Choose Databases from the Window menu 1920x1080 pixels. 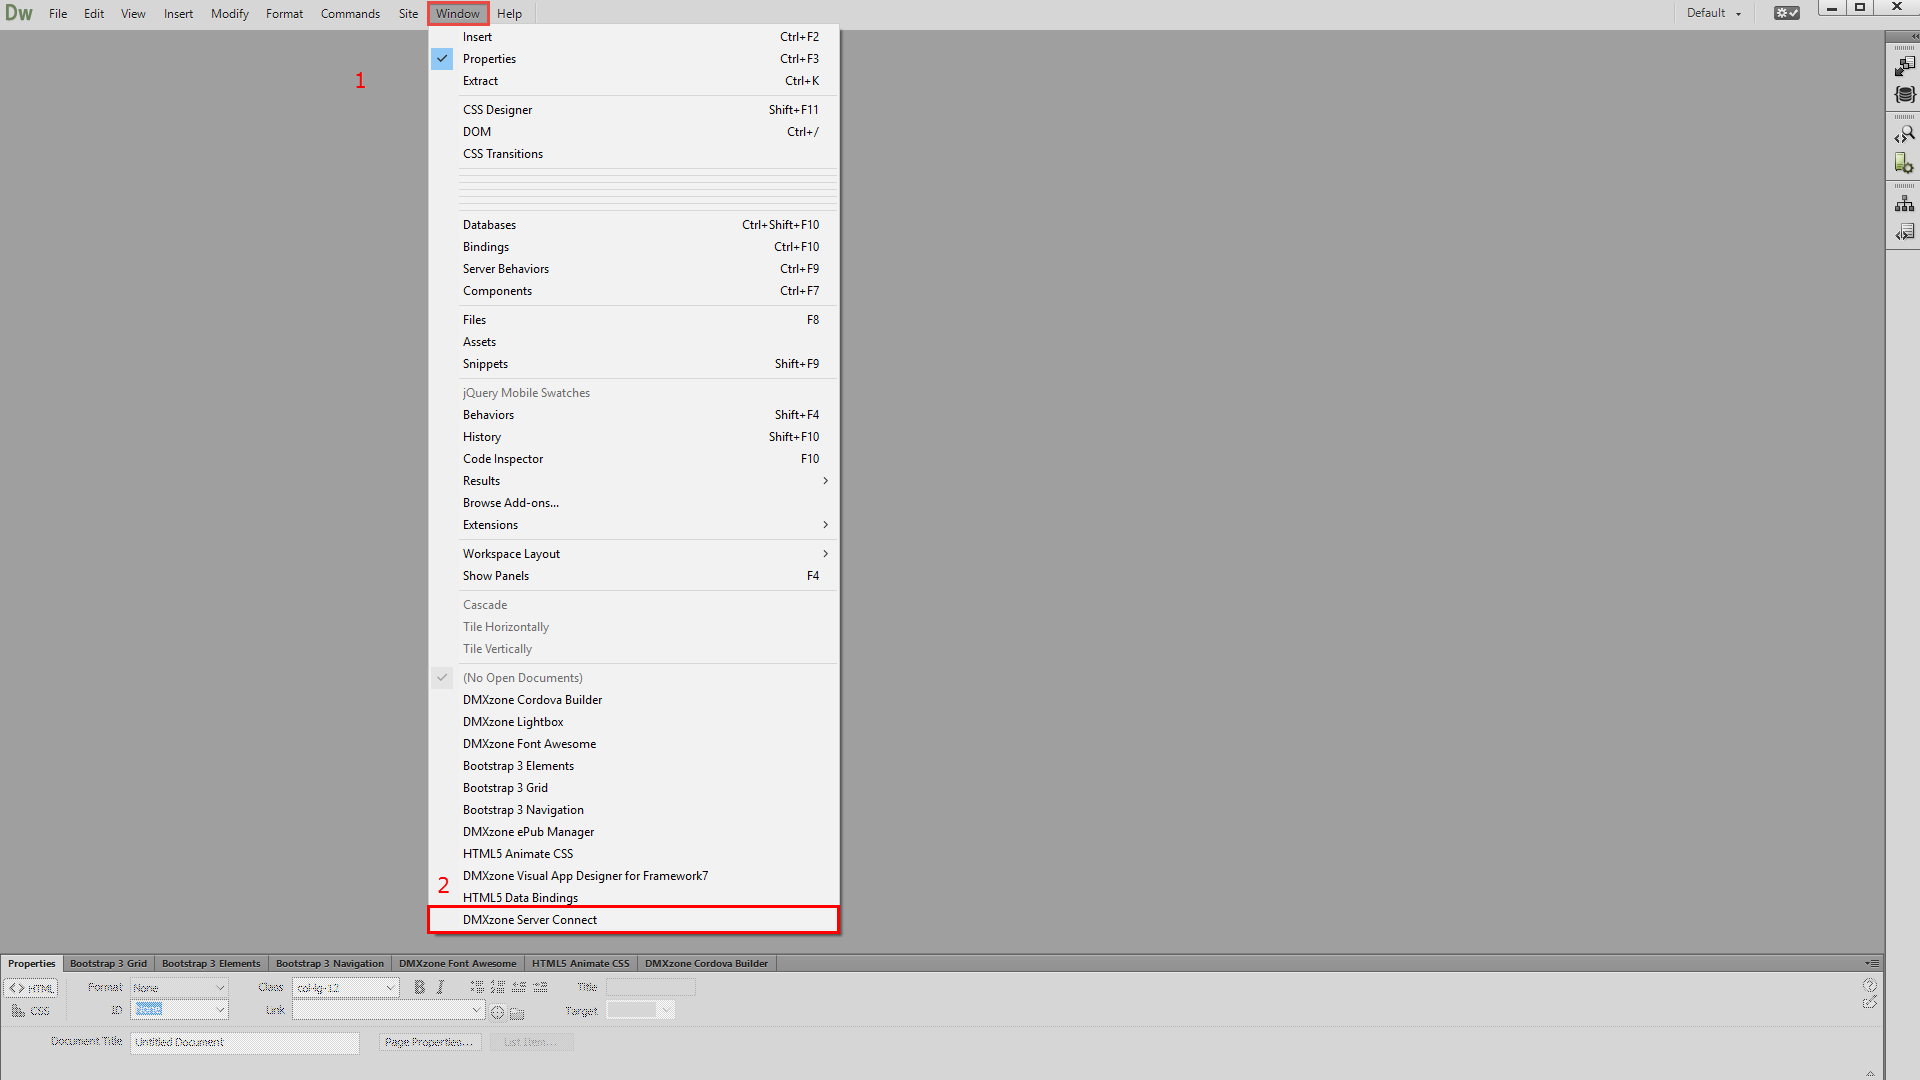click(x=634, y=225)
